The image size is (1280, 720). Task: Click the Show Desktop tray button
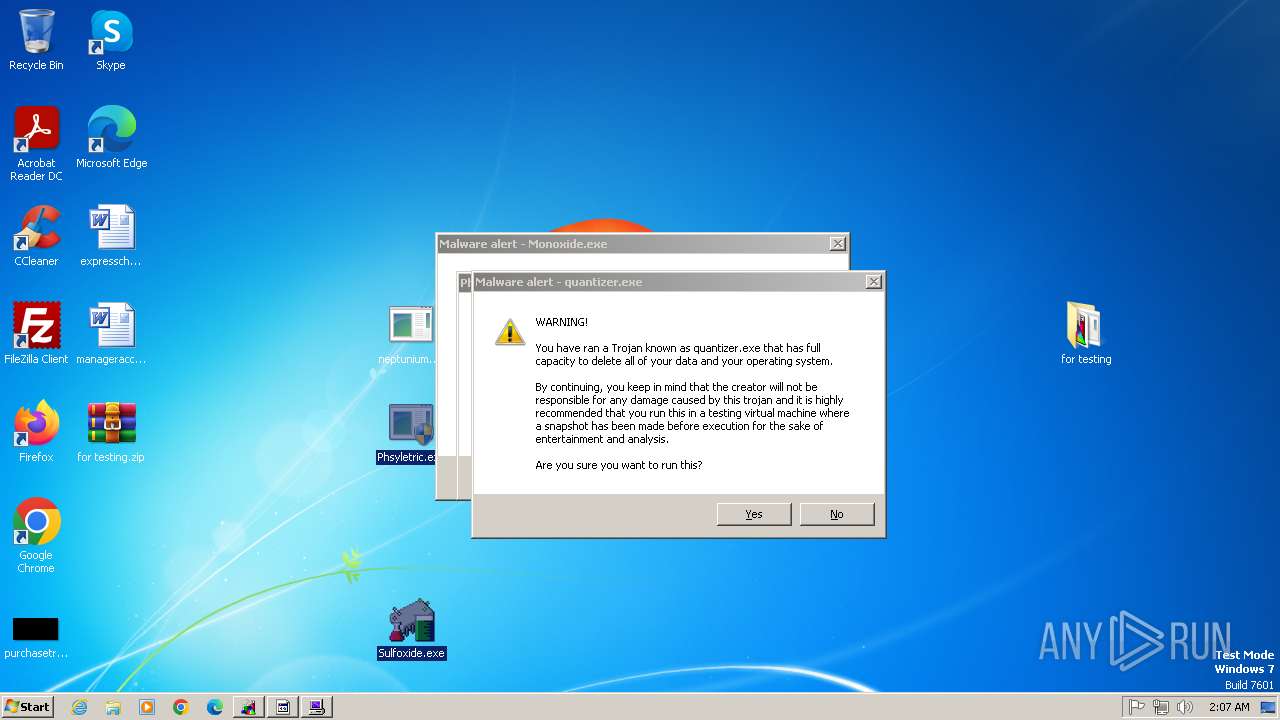[1270, 707]
